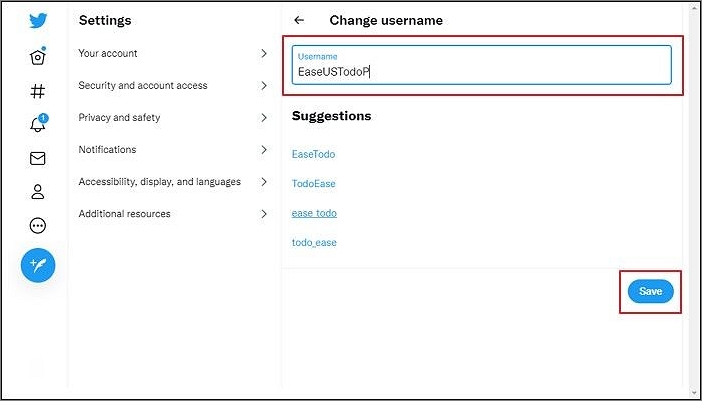Select the TodoEase suggestion
Screen dimensions: 702x401
tap(313, 184)
